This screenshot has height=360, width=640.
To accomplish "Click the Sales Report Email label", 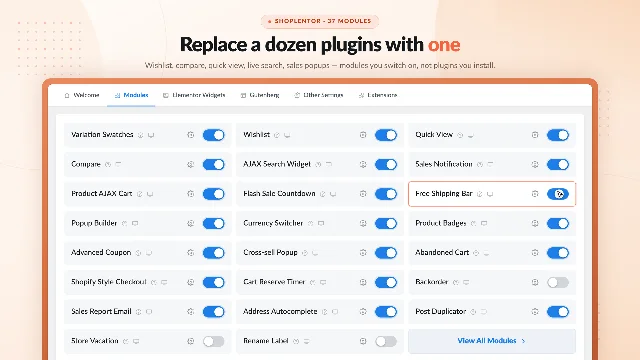I will pyautogui.click(x=101, y=311).
